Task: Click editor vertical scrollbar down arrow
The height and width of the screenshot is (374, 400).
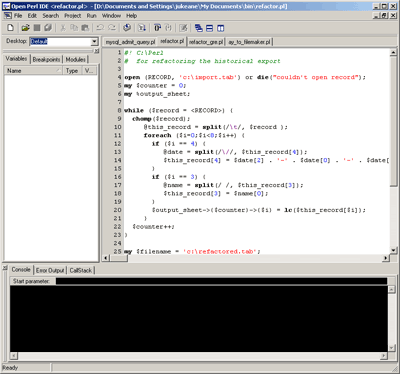Action: point(393,250)
